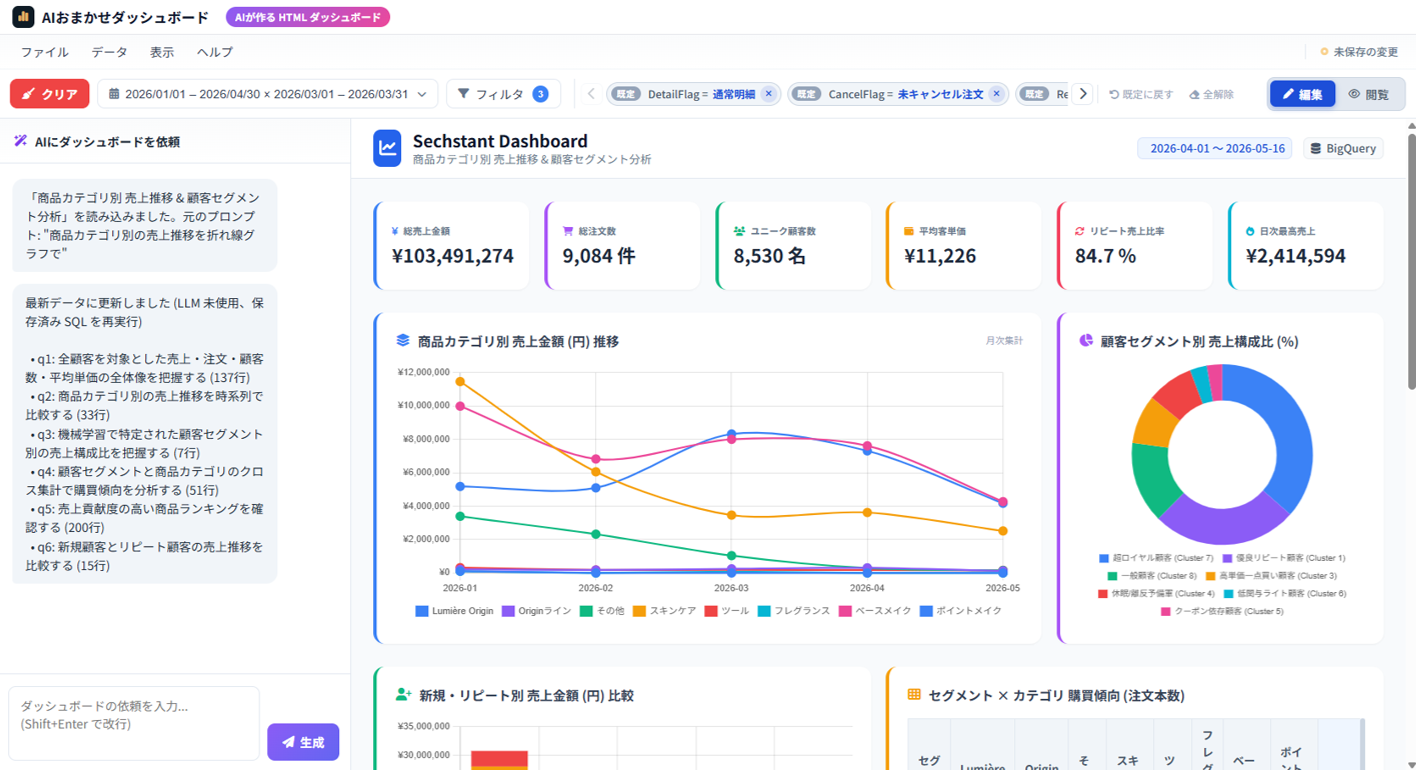
Task: Click the Sechstant Dashboard chart icon
Action: point(387,148)
